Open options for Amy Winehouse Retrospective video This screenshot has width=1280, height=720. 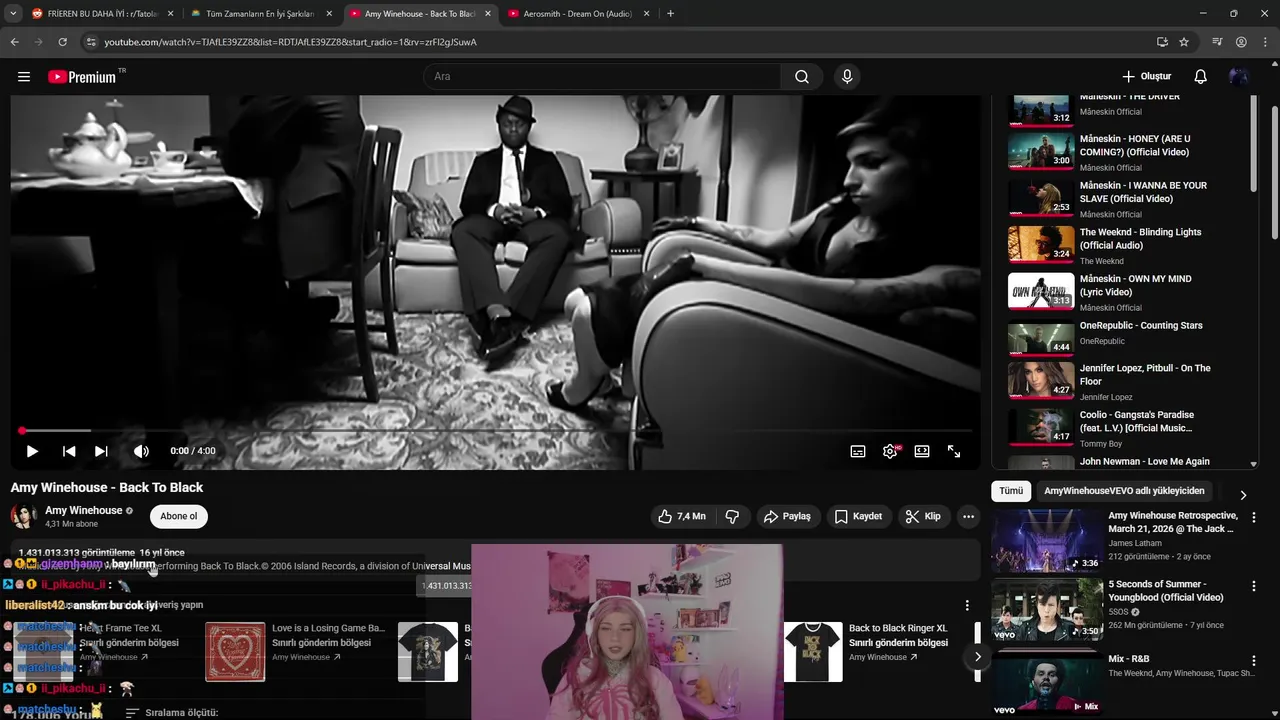click(1254, 518)
